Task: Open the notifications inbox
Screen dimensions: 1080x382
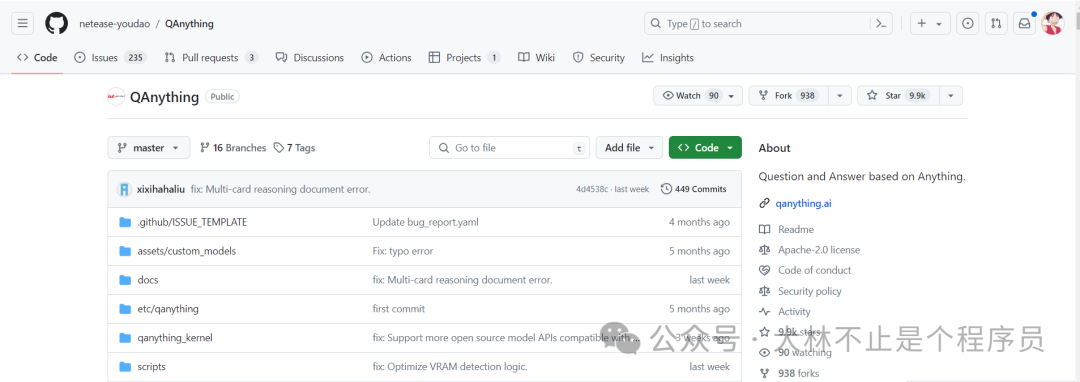Action: (1024, 23)
